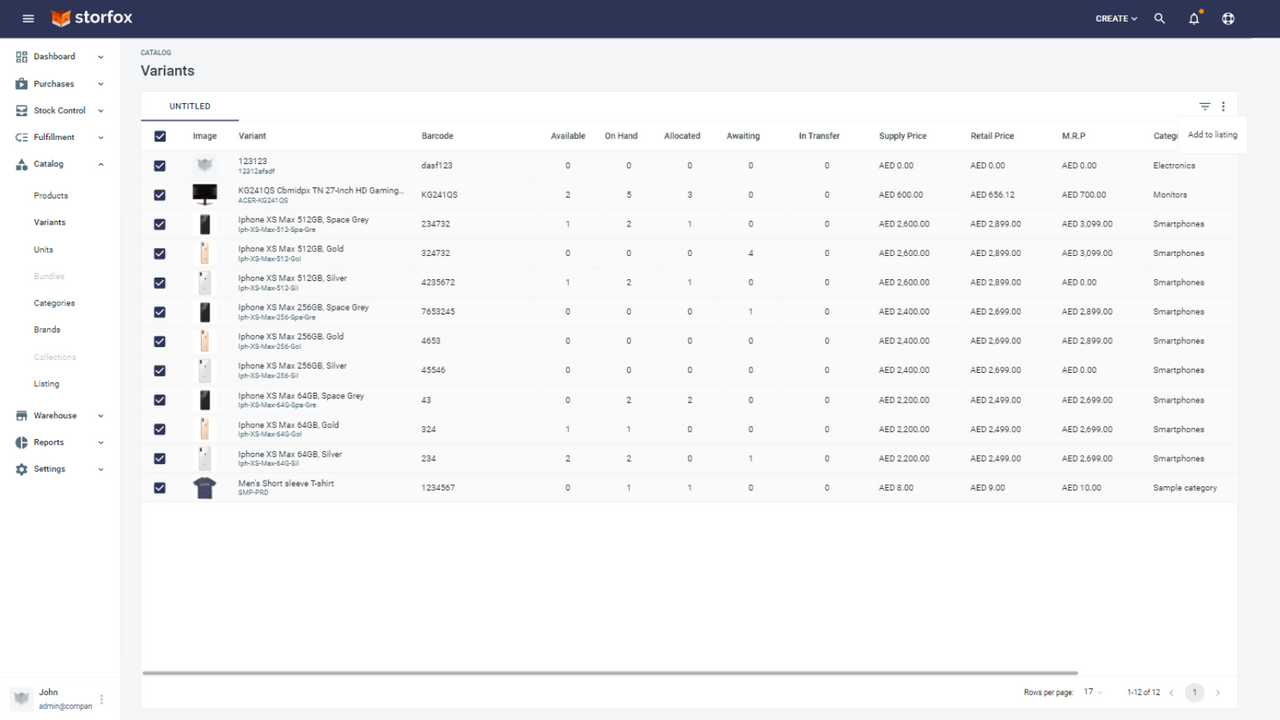Uncheck Iphone XS Max 64GB, Silver row

pyautogui.click(x=160, y=459)
